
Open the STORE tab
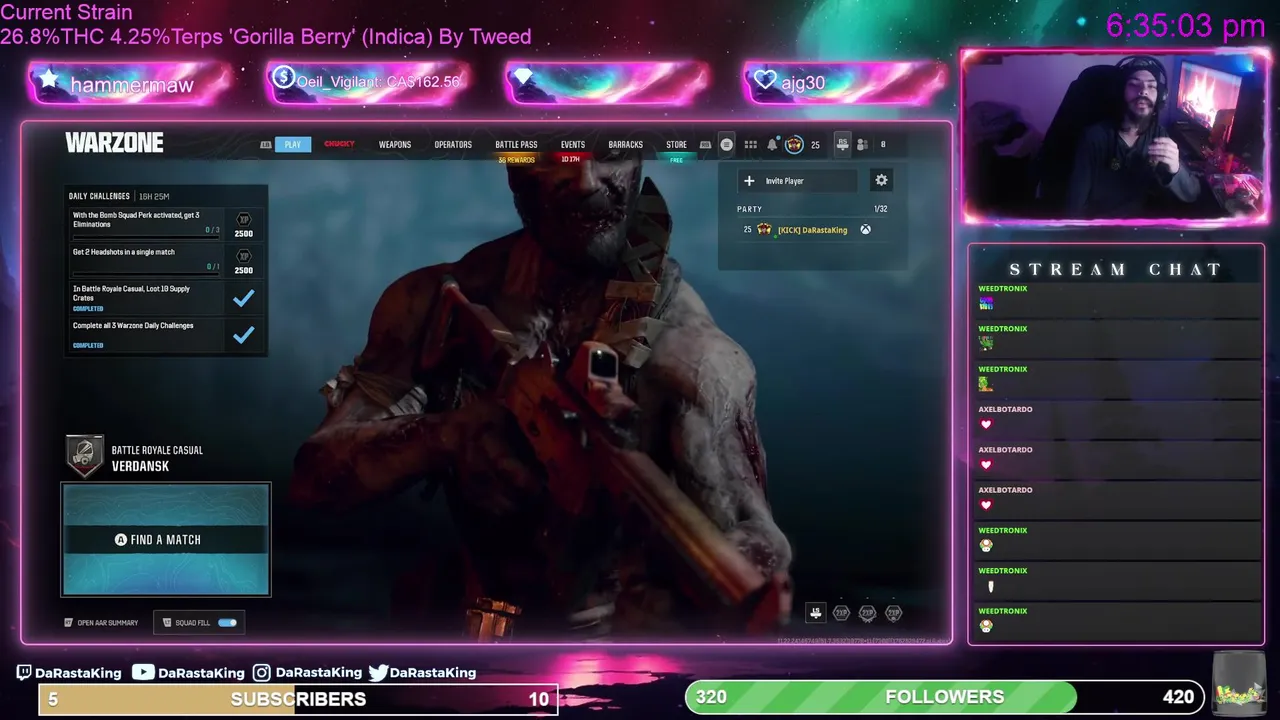click(677, 145)
